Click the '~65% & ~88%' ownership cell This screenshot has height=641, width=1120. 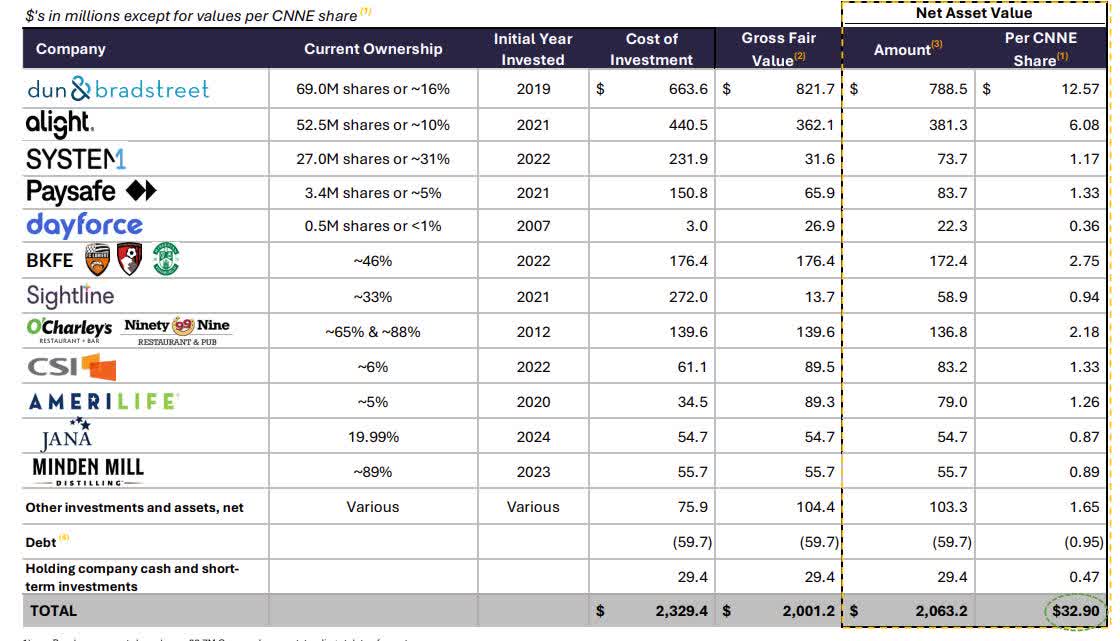[373, 332]
